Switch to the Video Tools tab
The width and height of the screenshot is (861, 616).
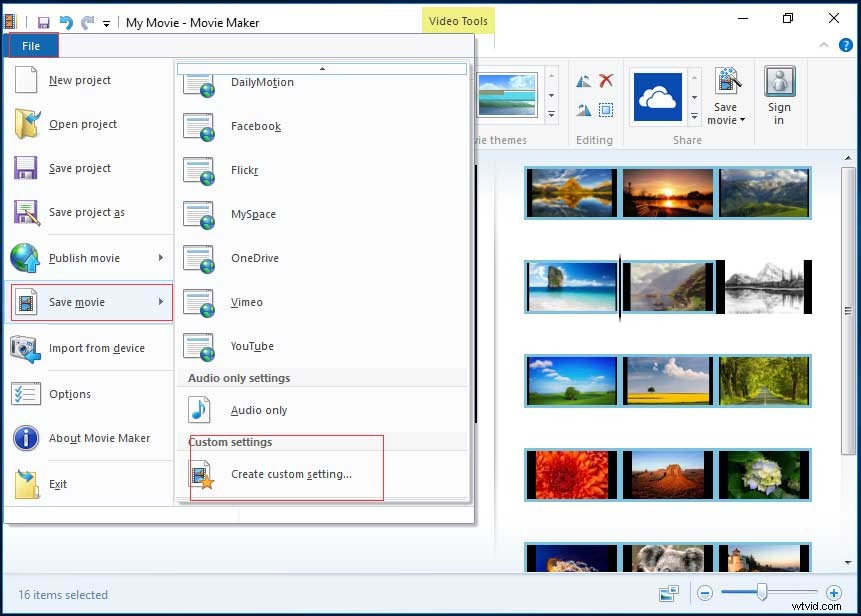[457, 19]
